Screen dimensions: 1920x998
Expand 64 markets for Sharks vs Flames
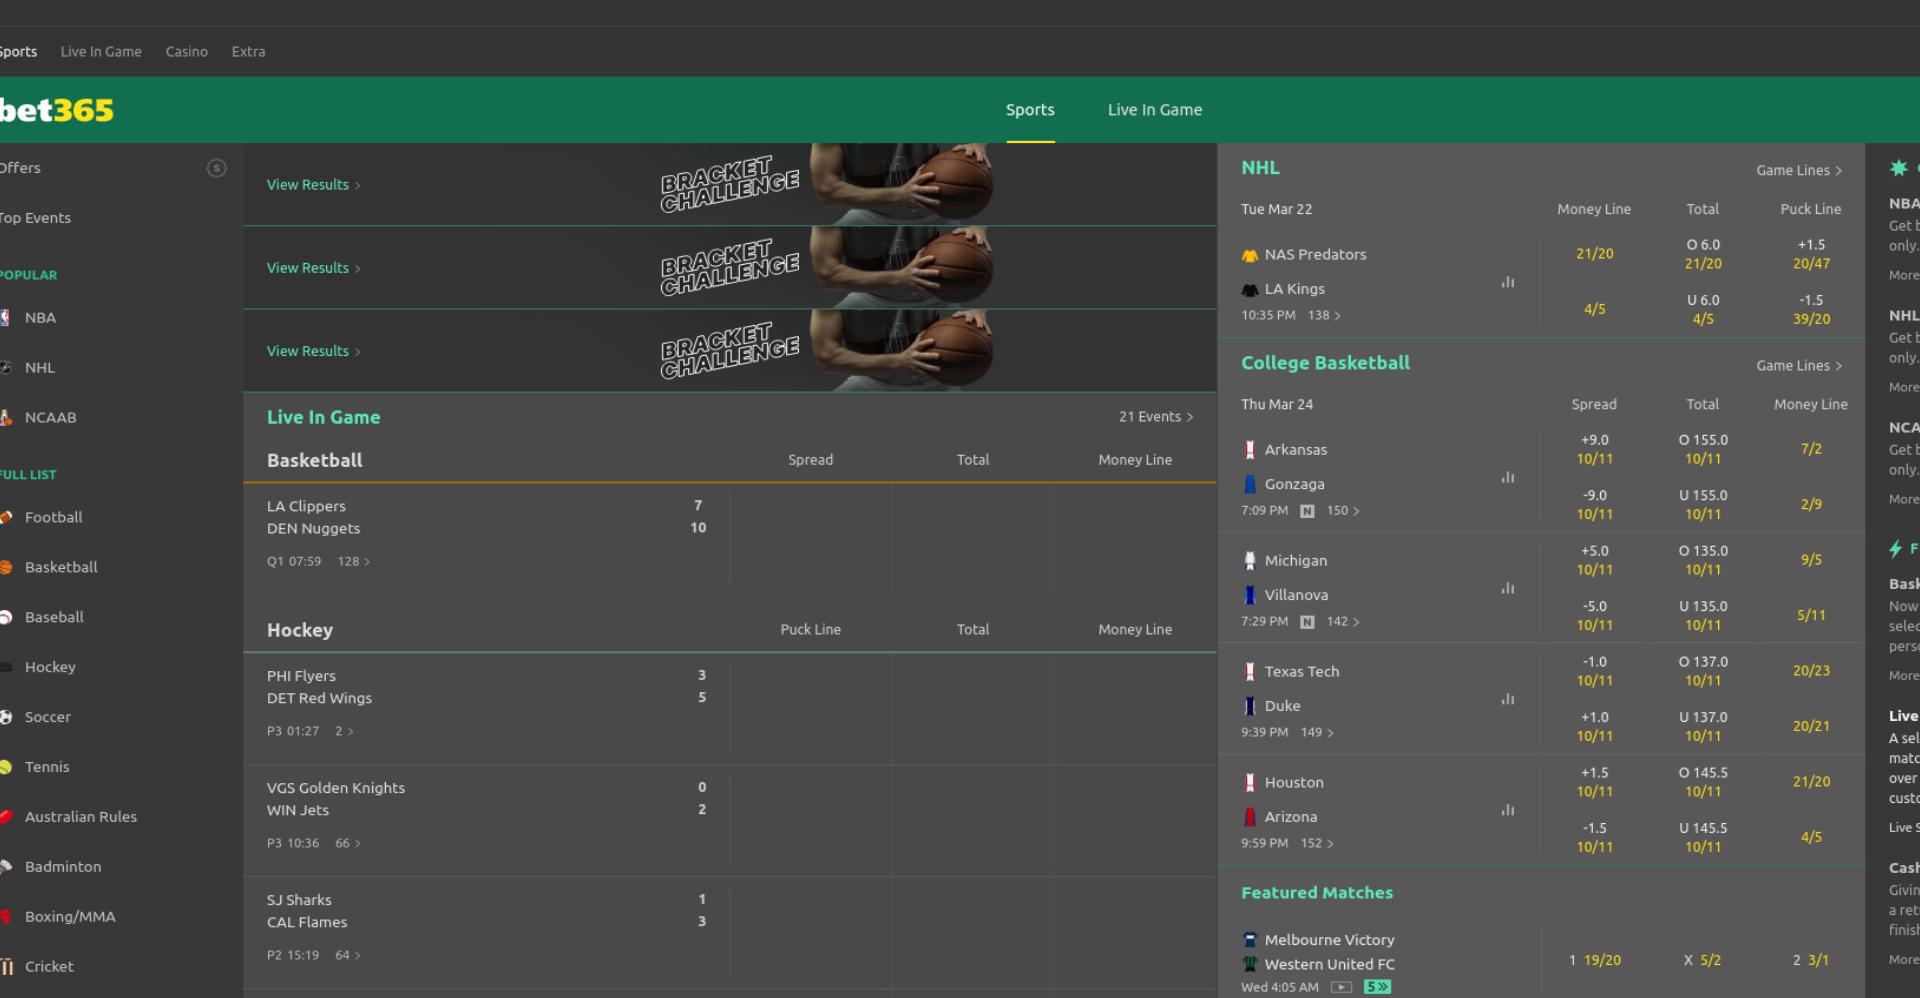(x=348, y=956)
